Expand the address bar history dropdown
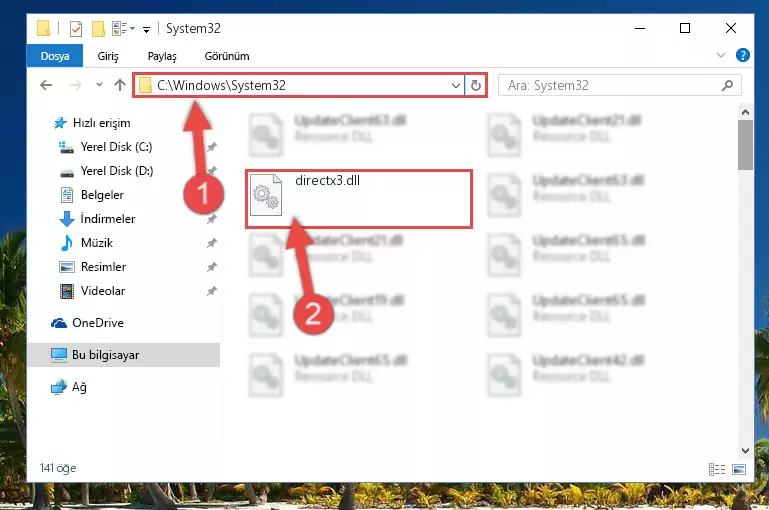This screenshot has width=769, height=510. coord(456,86)
